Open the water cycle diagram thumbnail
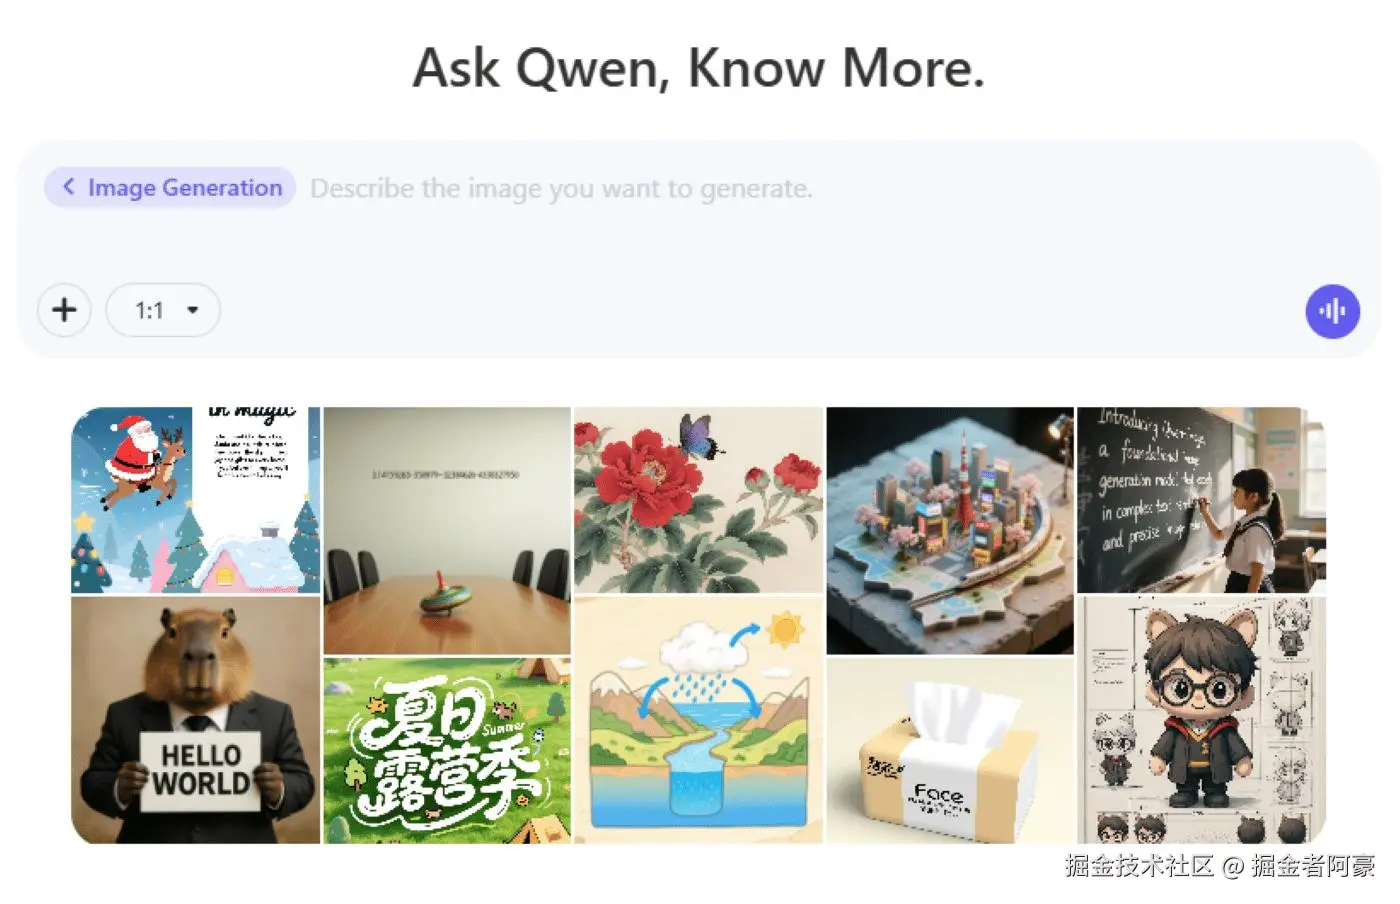1400x904 pixels. [698, 720]
